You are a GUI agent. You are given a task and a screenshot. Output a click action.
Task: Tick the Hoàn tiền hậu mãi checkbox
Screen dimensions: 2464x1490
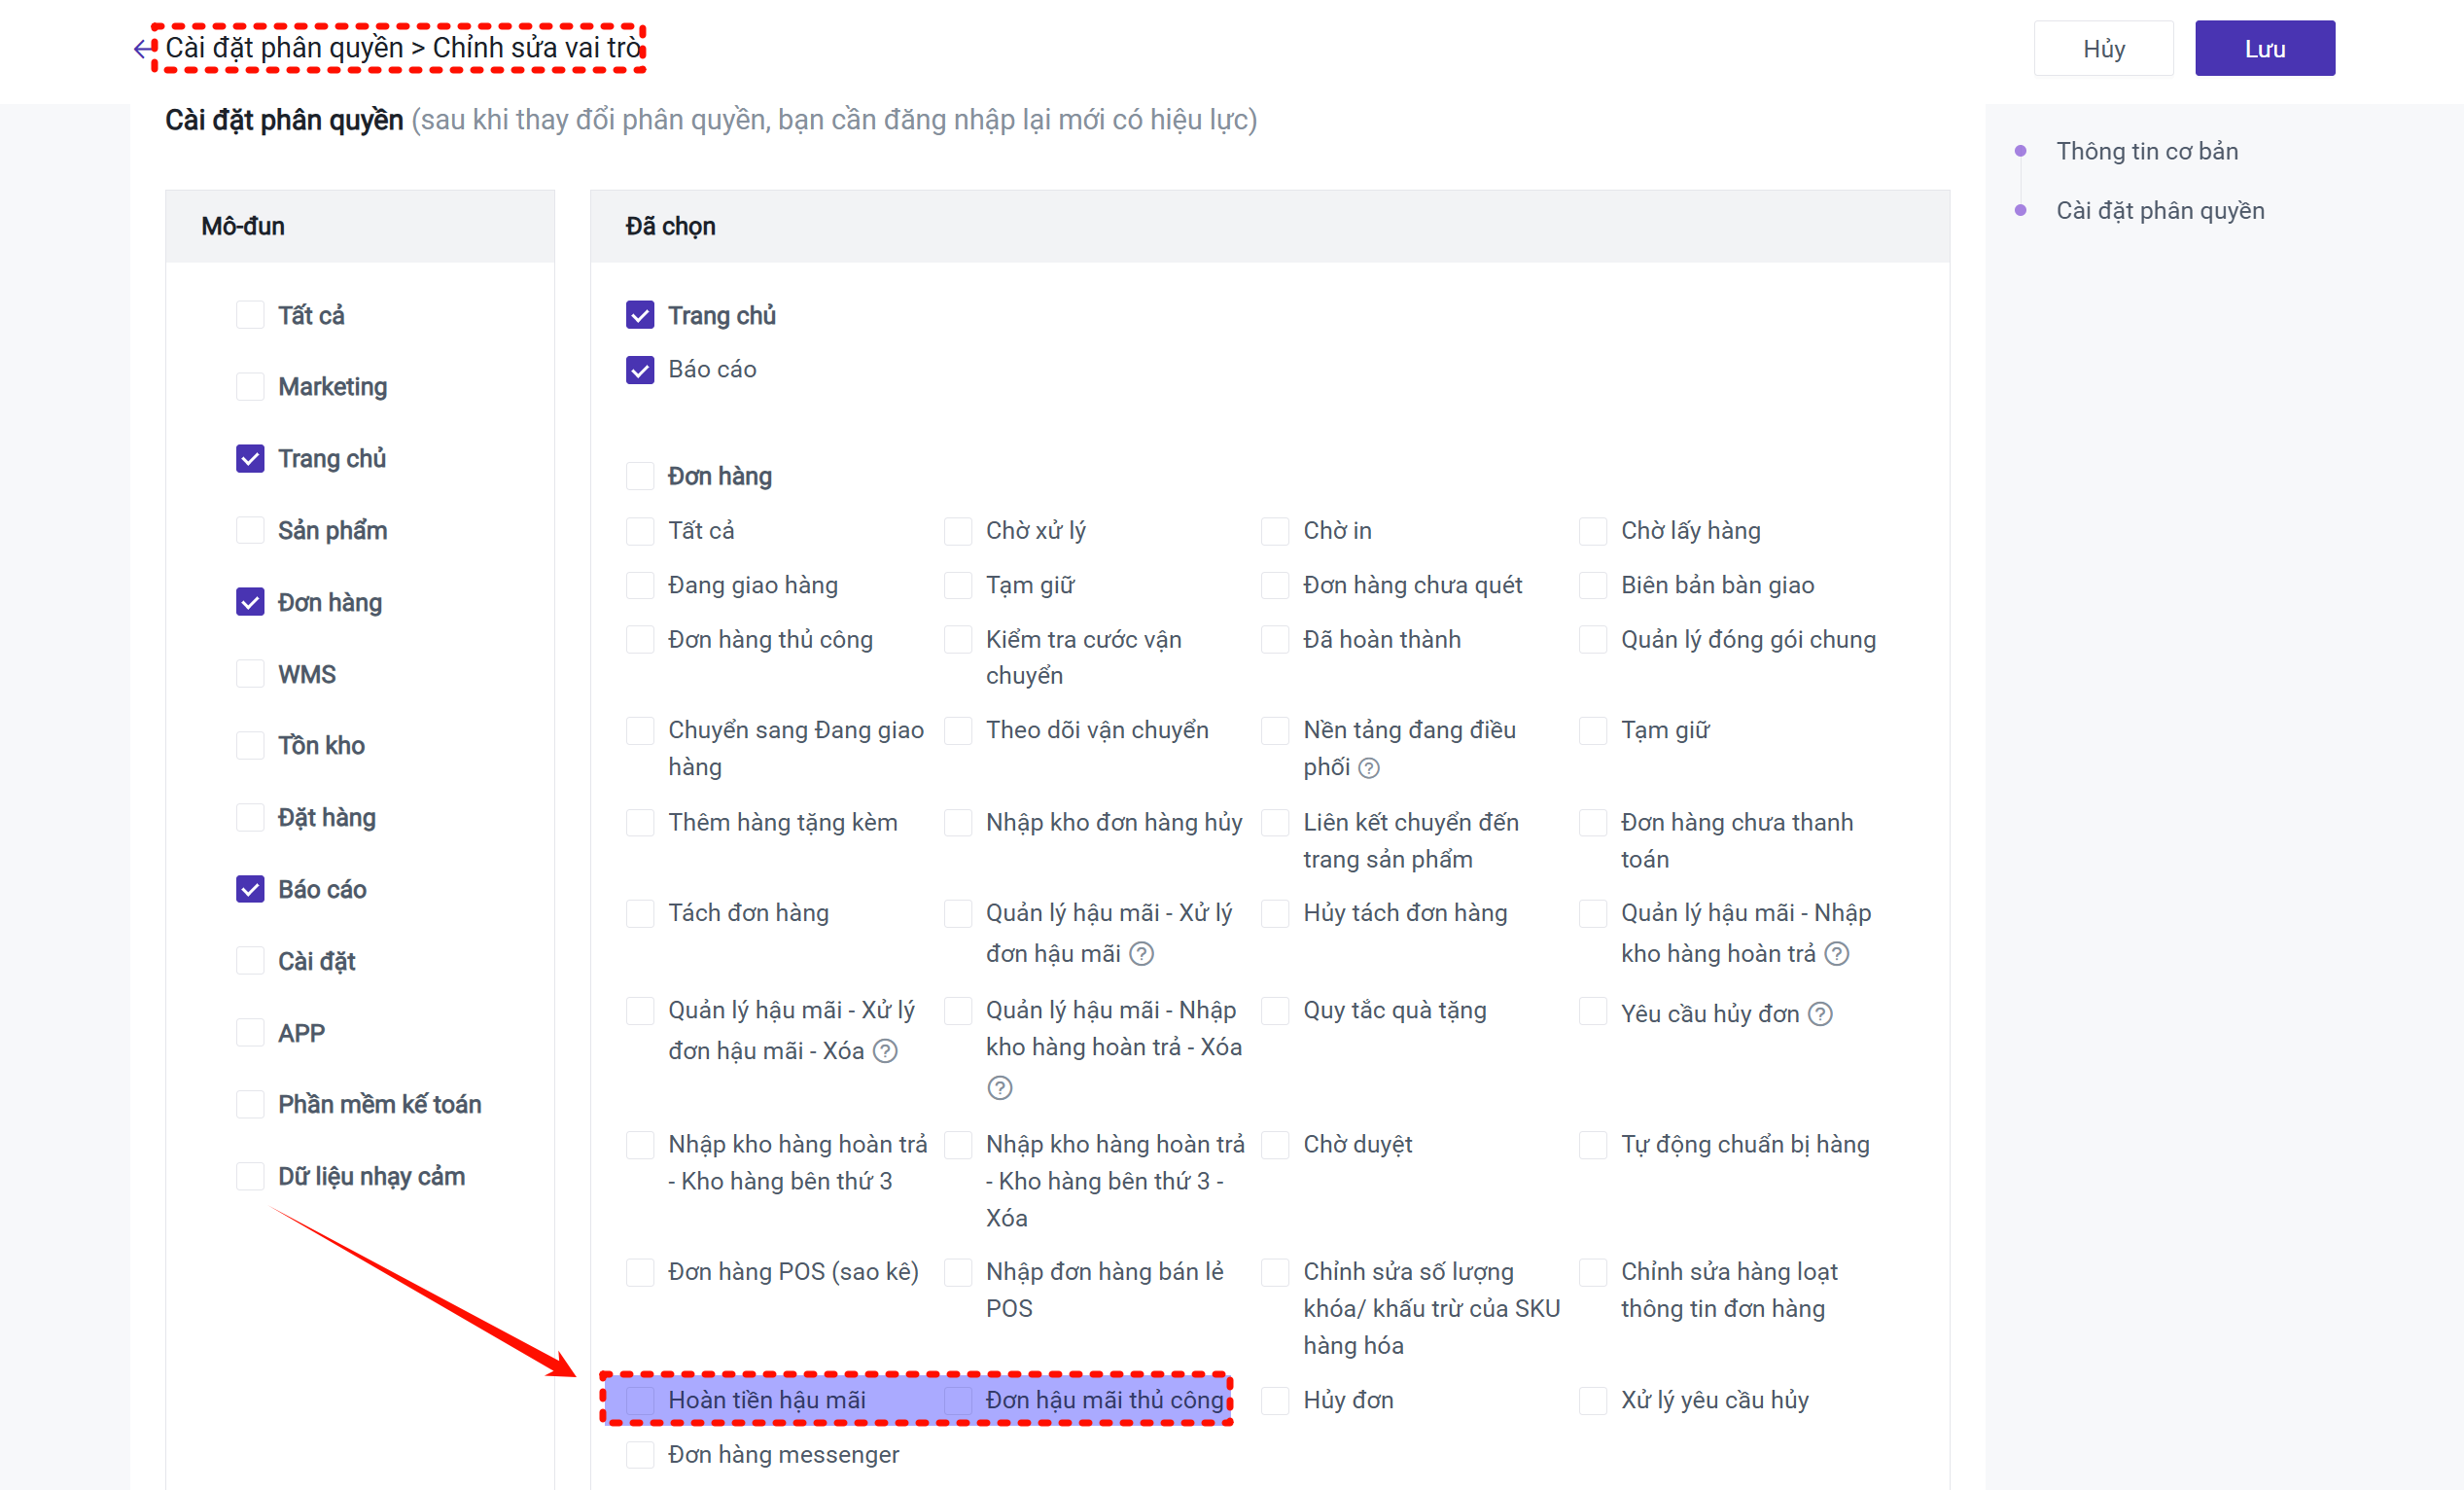coord(640,1400)
